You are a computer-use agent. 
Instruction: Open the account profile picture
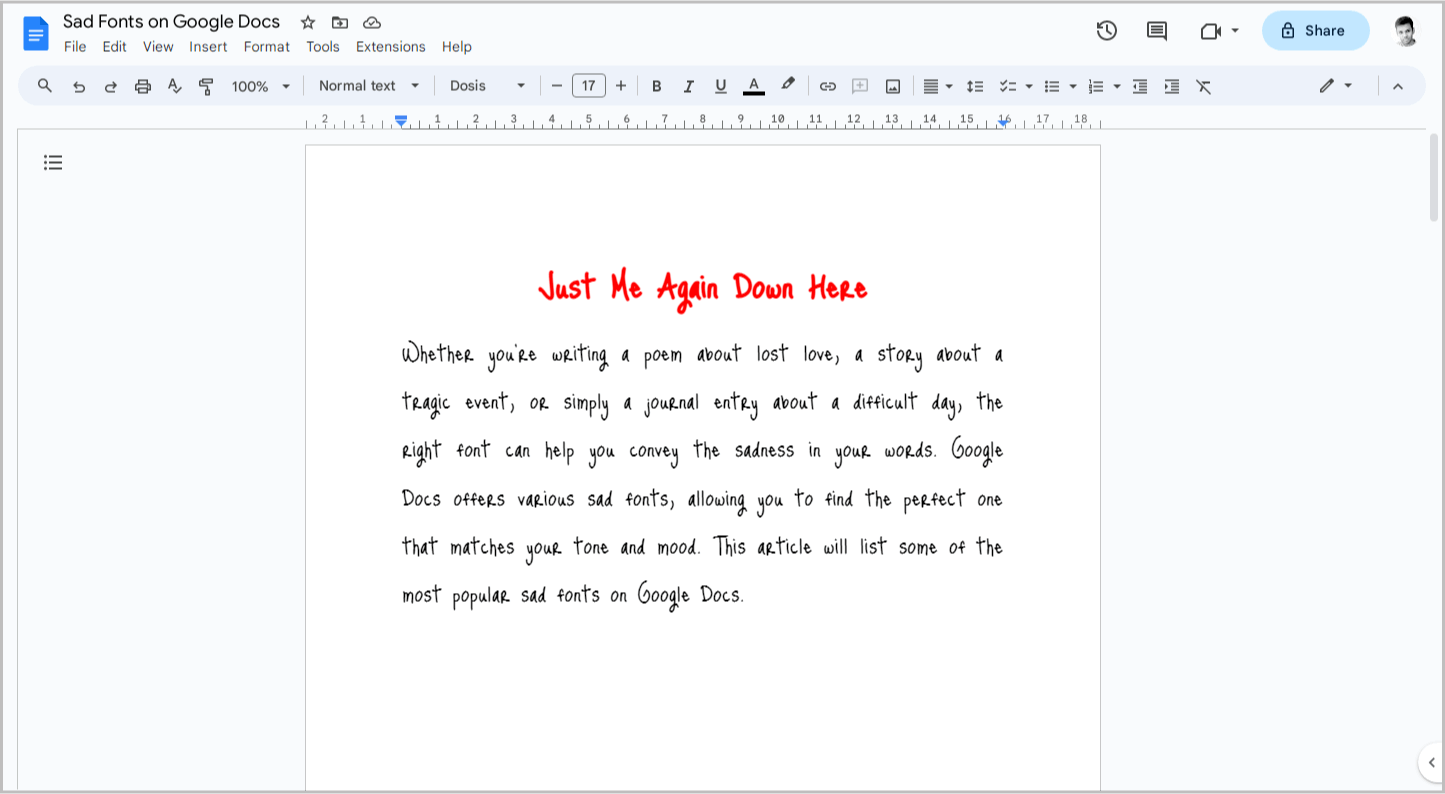(1405, 31)
